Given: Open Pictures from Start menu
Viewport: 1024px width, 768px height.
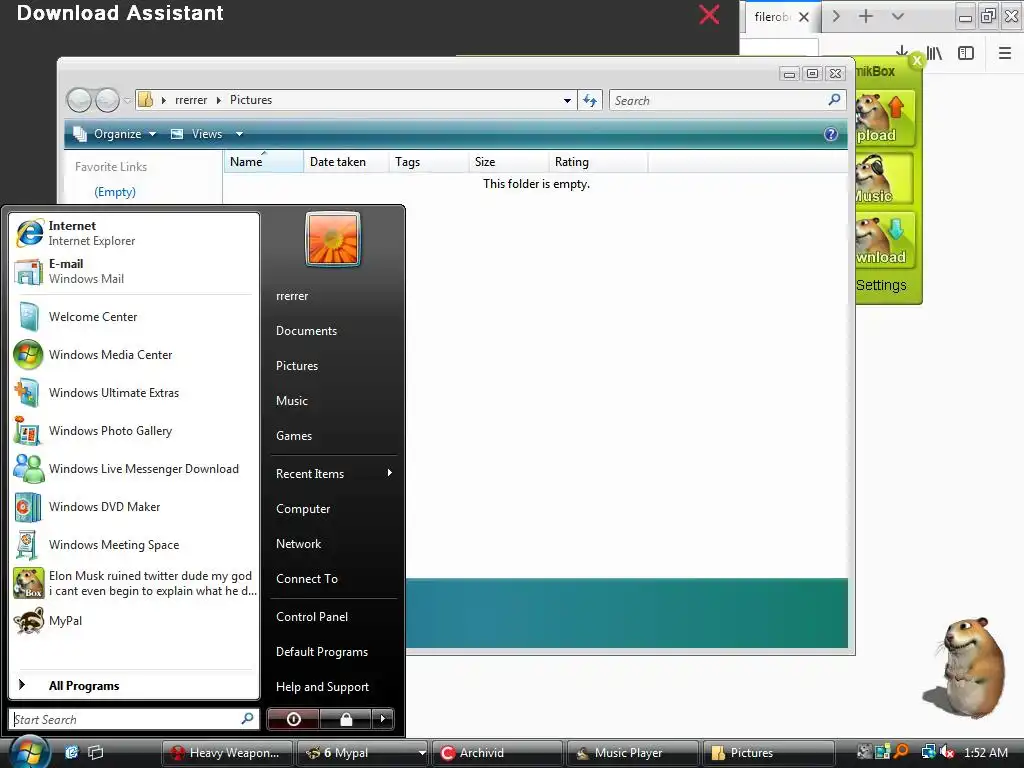Looking at the screenshot, I should (x=332, y=366).
